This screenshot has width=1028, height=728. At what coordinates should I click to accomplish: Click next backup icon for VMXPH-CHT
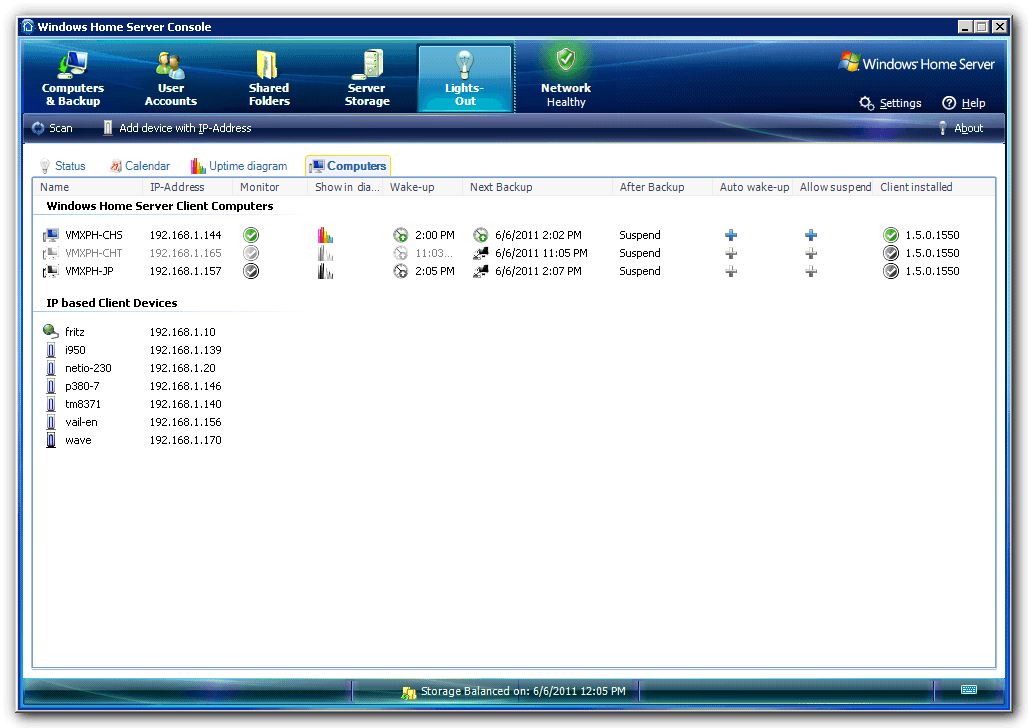tap(481, 253)
